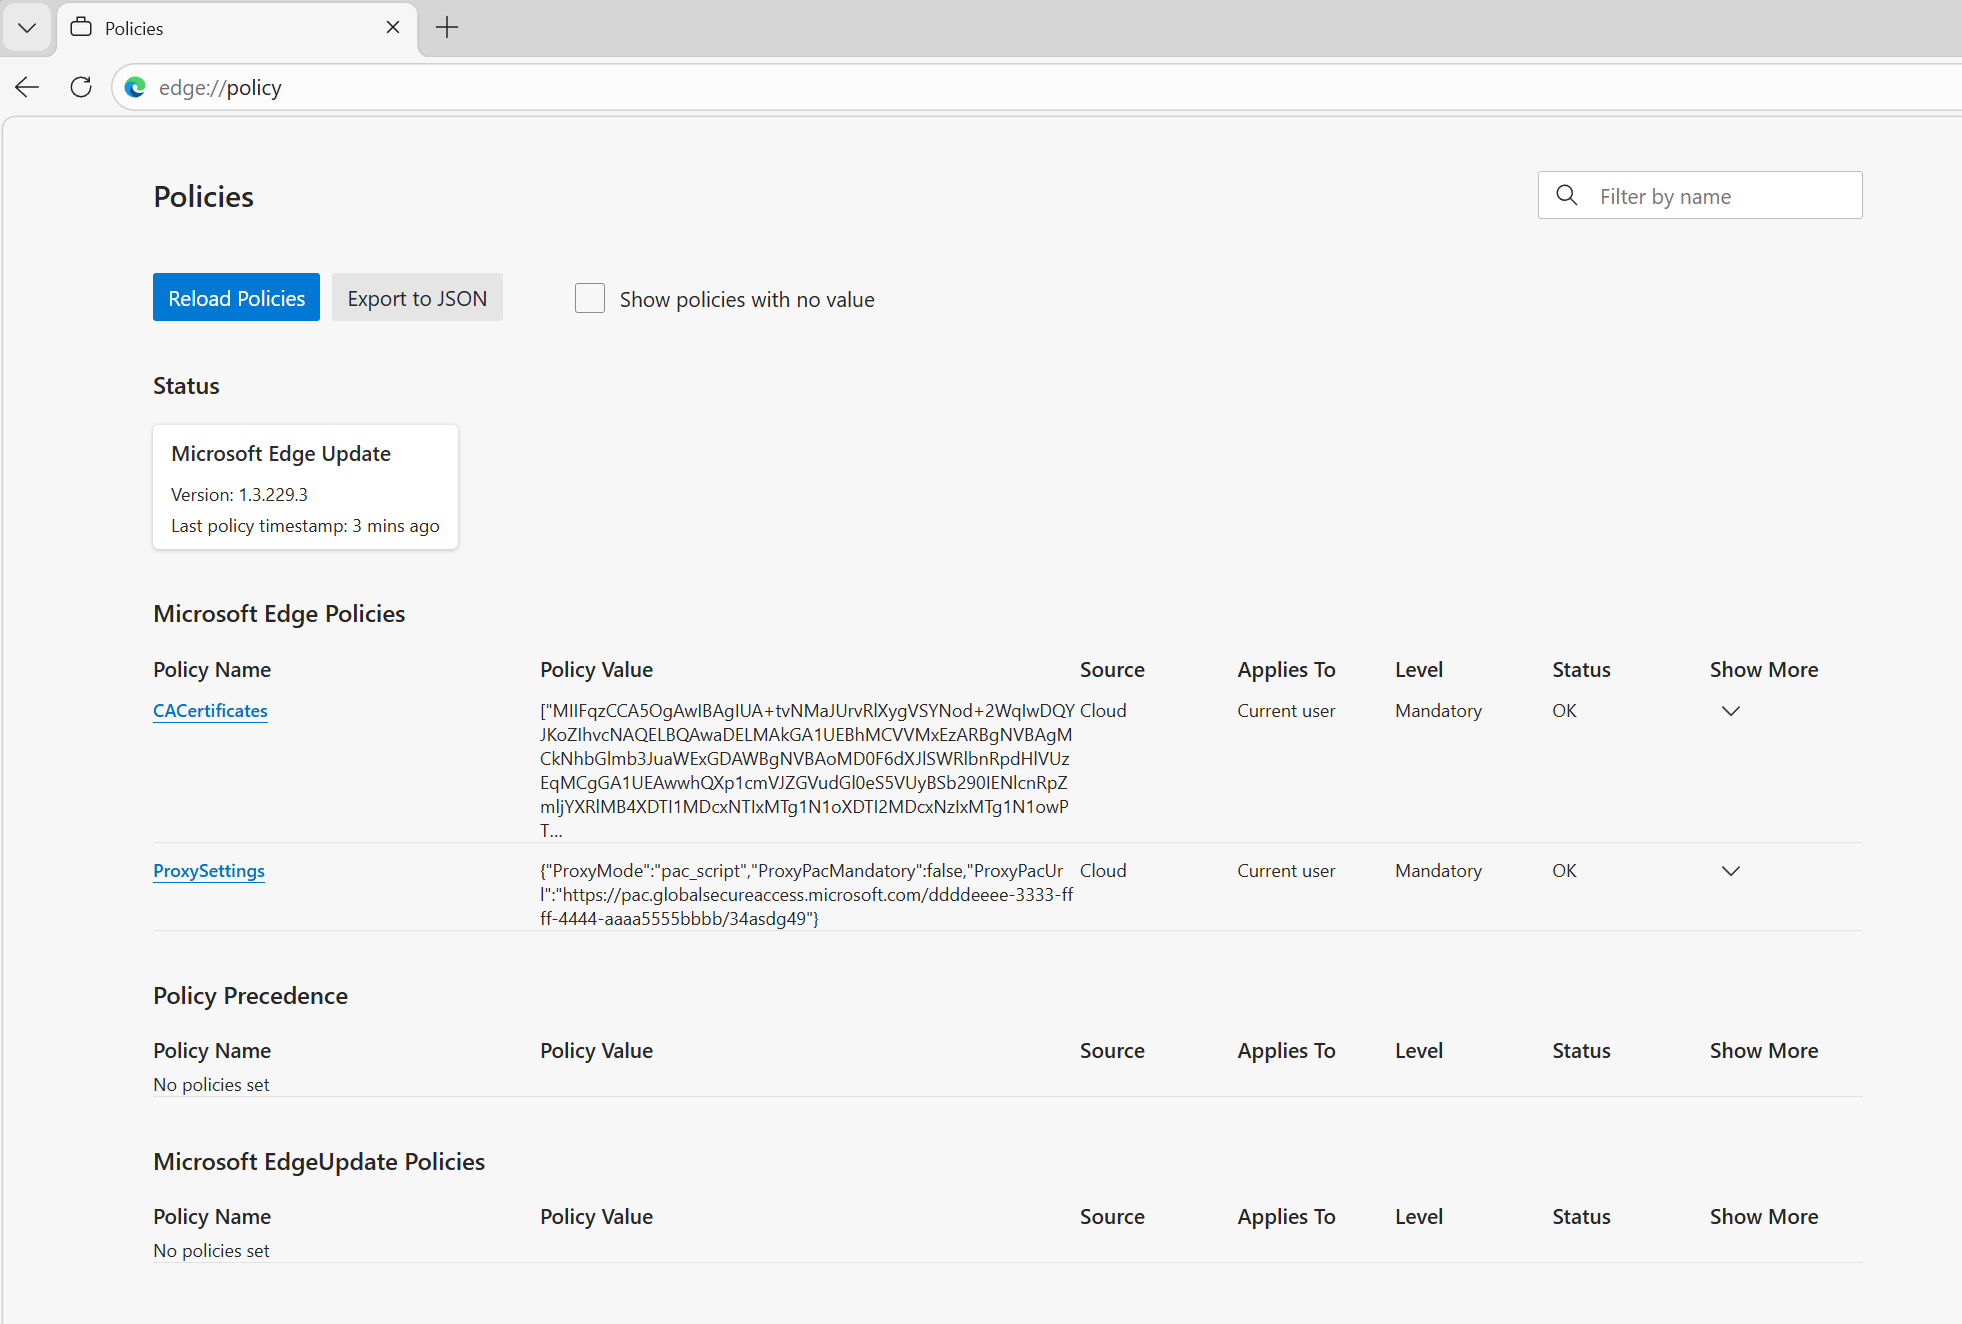Click the Microsoft Edge Policies heading
Screen dimensions: 1962x1324
coord(279,614)
